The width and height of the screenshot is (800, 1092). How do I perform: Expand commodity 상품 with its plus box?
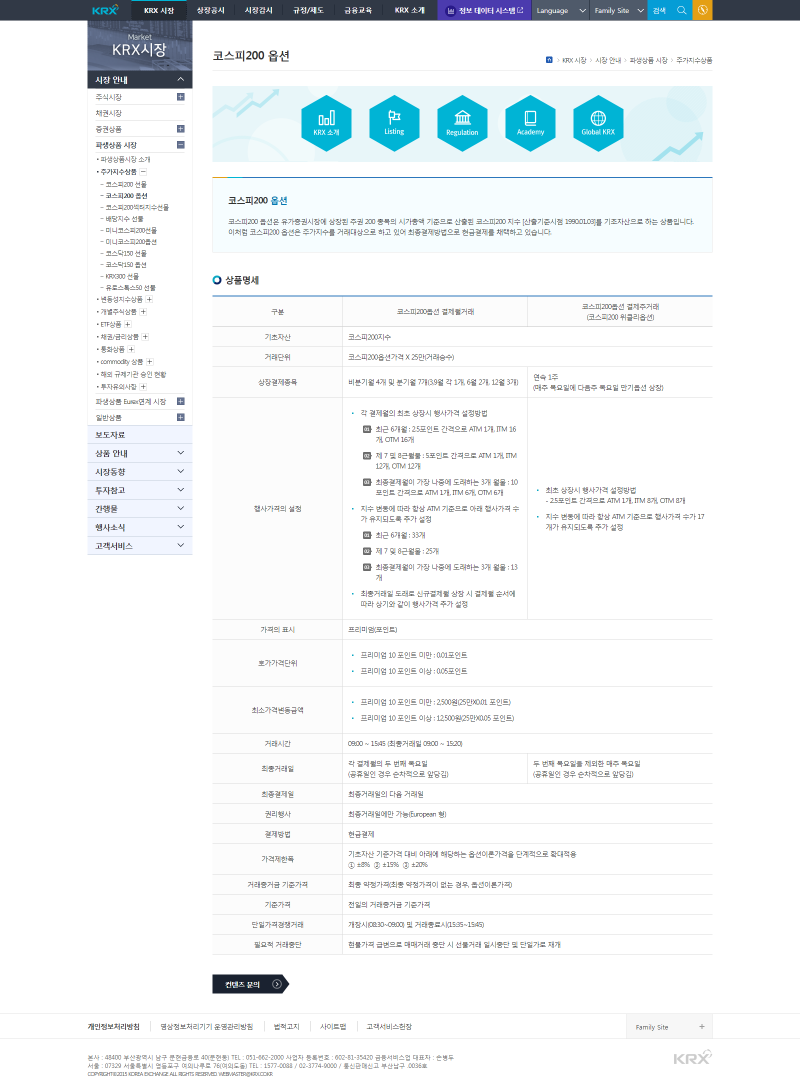pyautogui.click(x=149, y=361)
